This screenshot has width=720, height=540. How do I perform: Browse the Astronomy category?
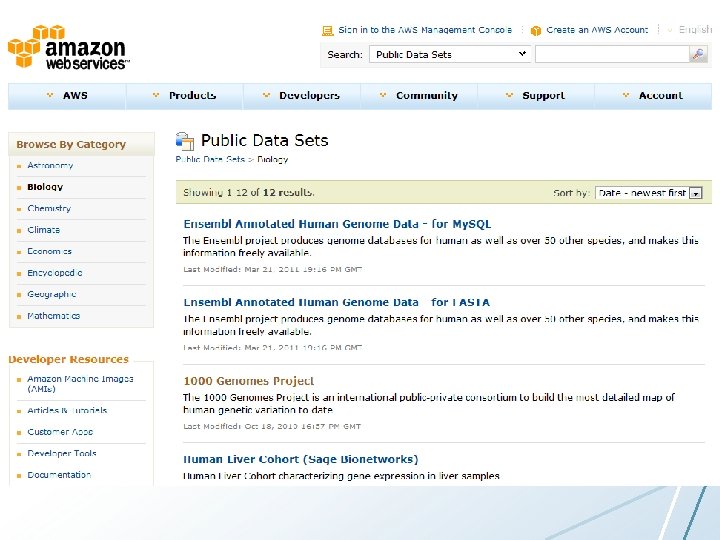(50, 165)
